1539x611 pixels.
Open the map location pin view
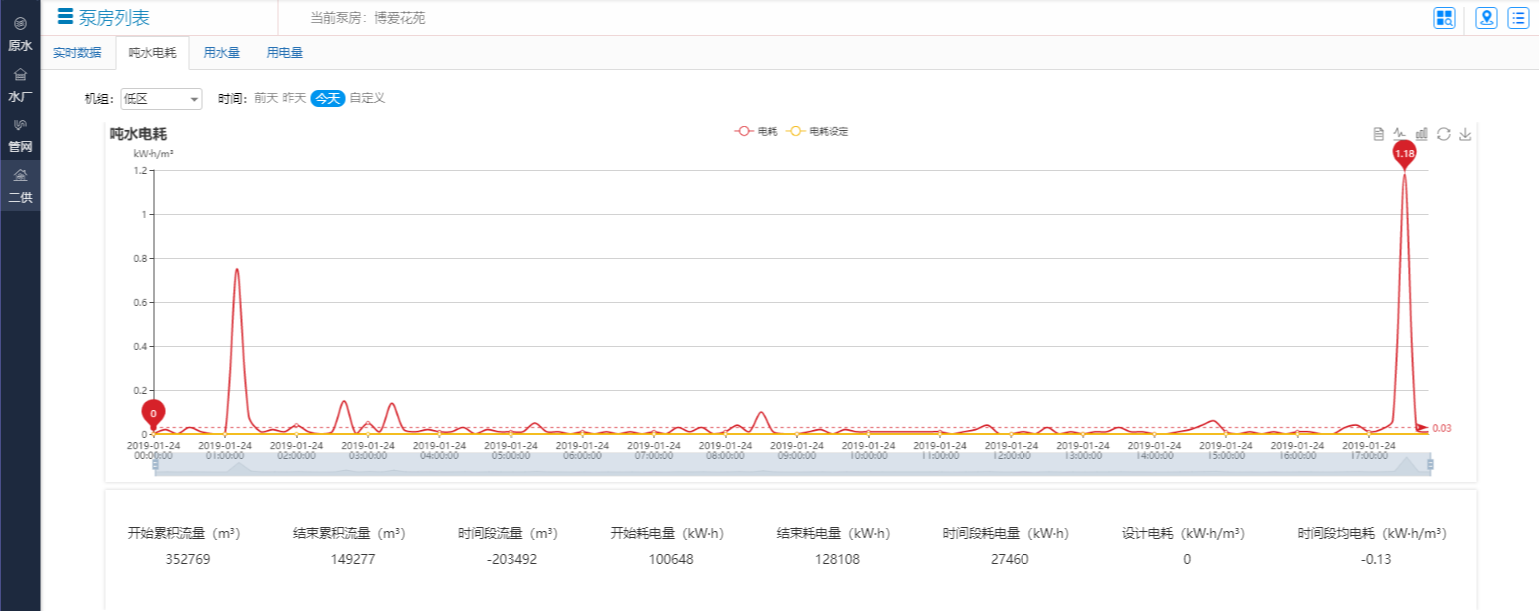pos(1486,18)
